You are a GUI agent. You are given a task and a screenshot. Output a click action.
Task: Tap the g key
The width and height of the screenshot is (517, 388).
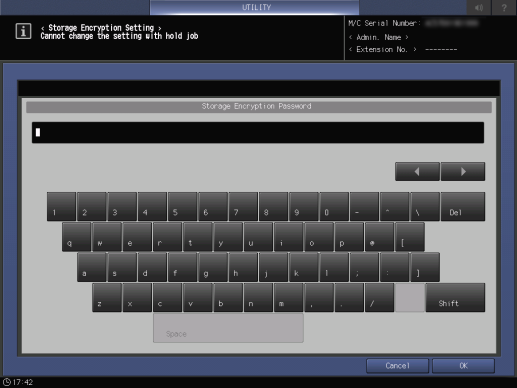pos(213,267)
